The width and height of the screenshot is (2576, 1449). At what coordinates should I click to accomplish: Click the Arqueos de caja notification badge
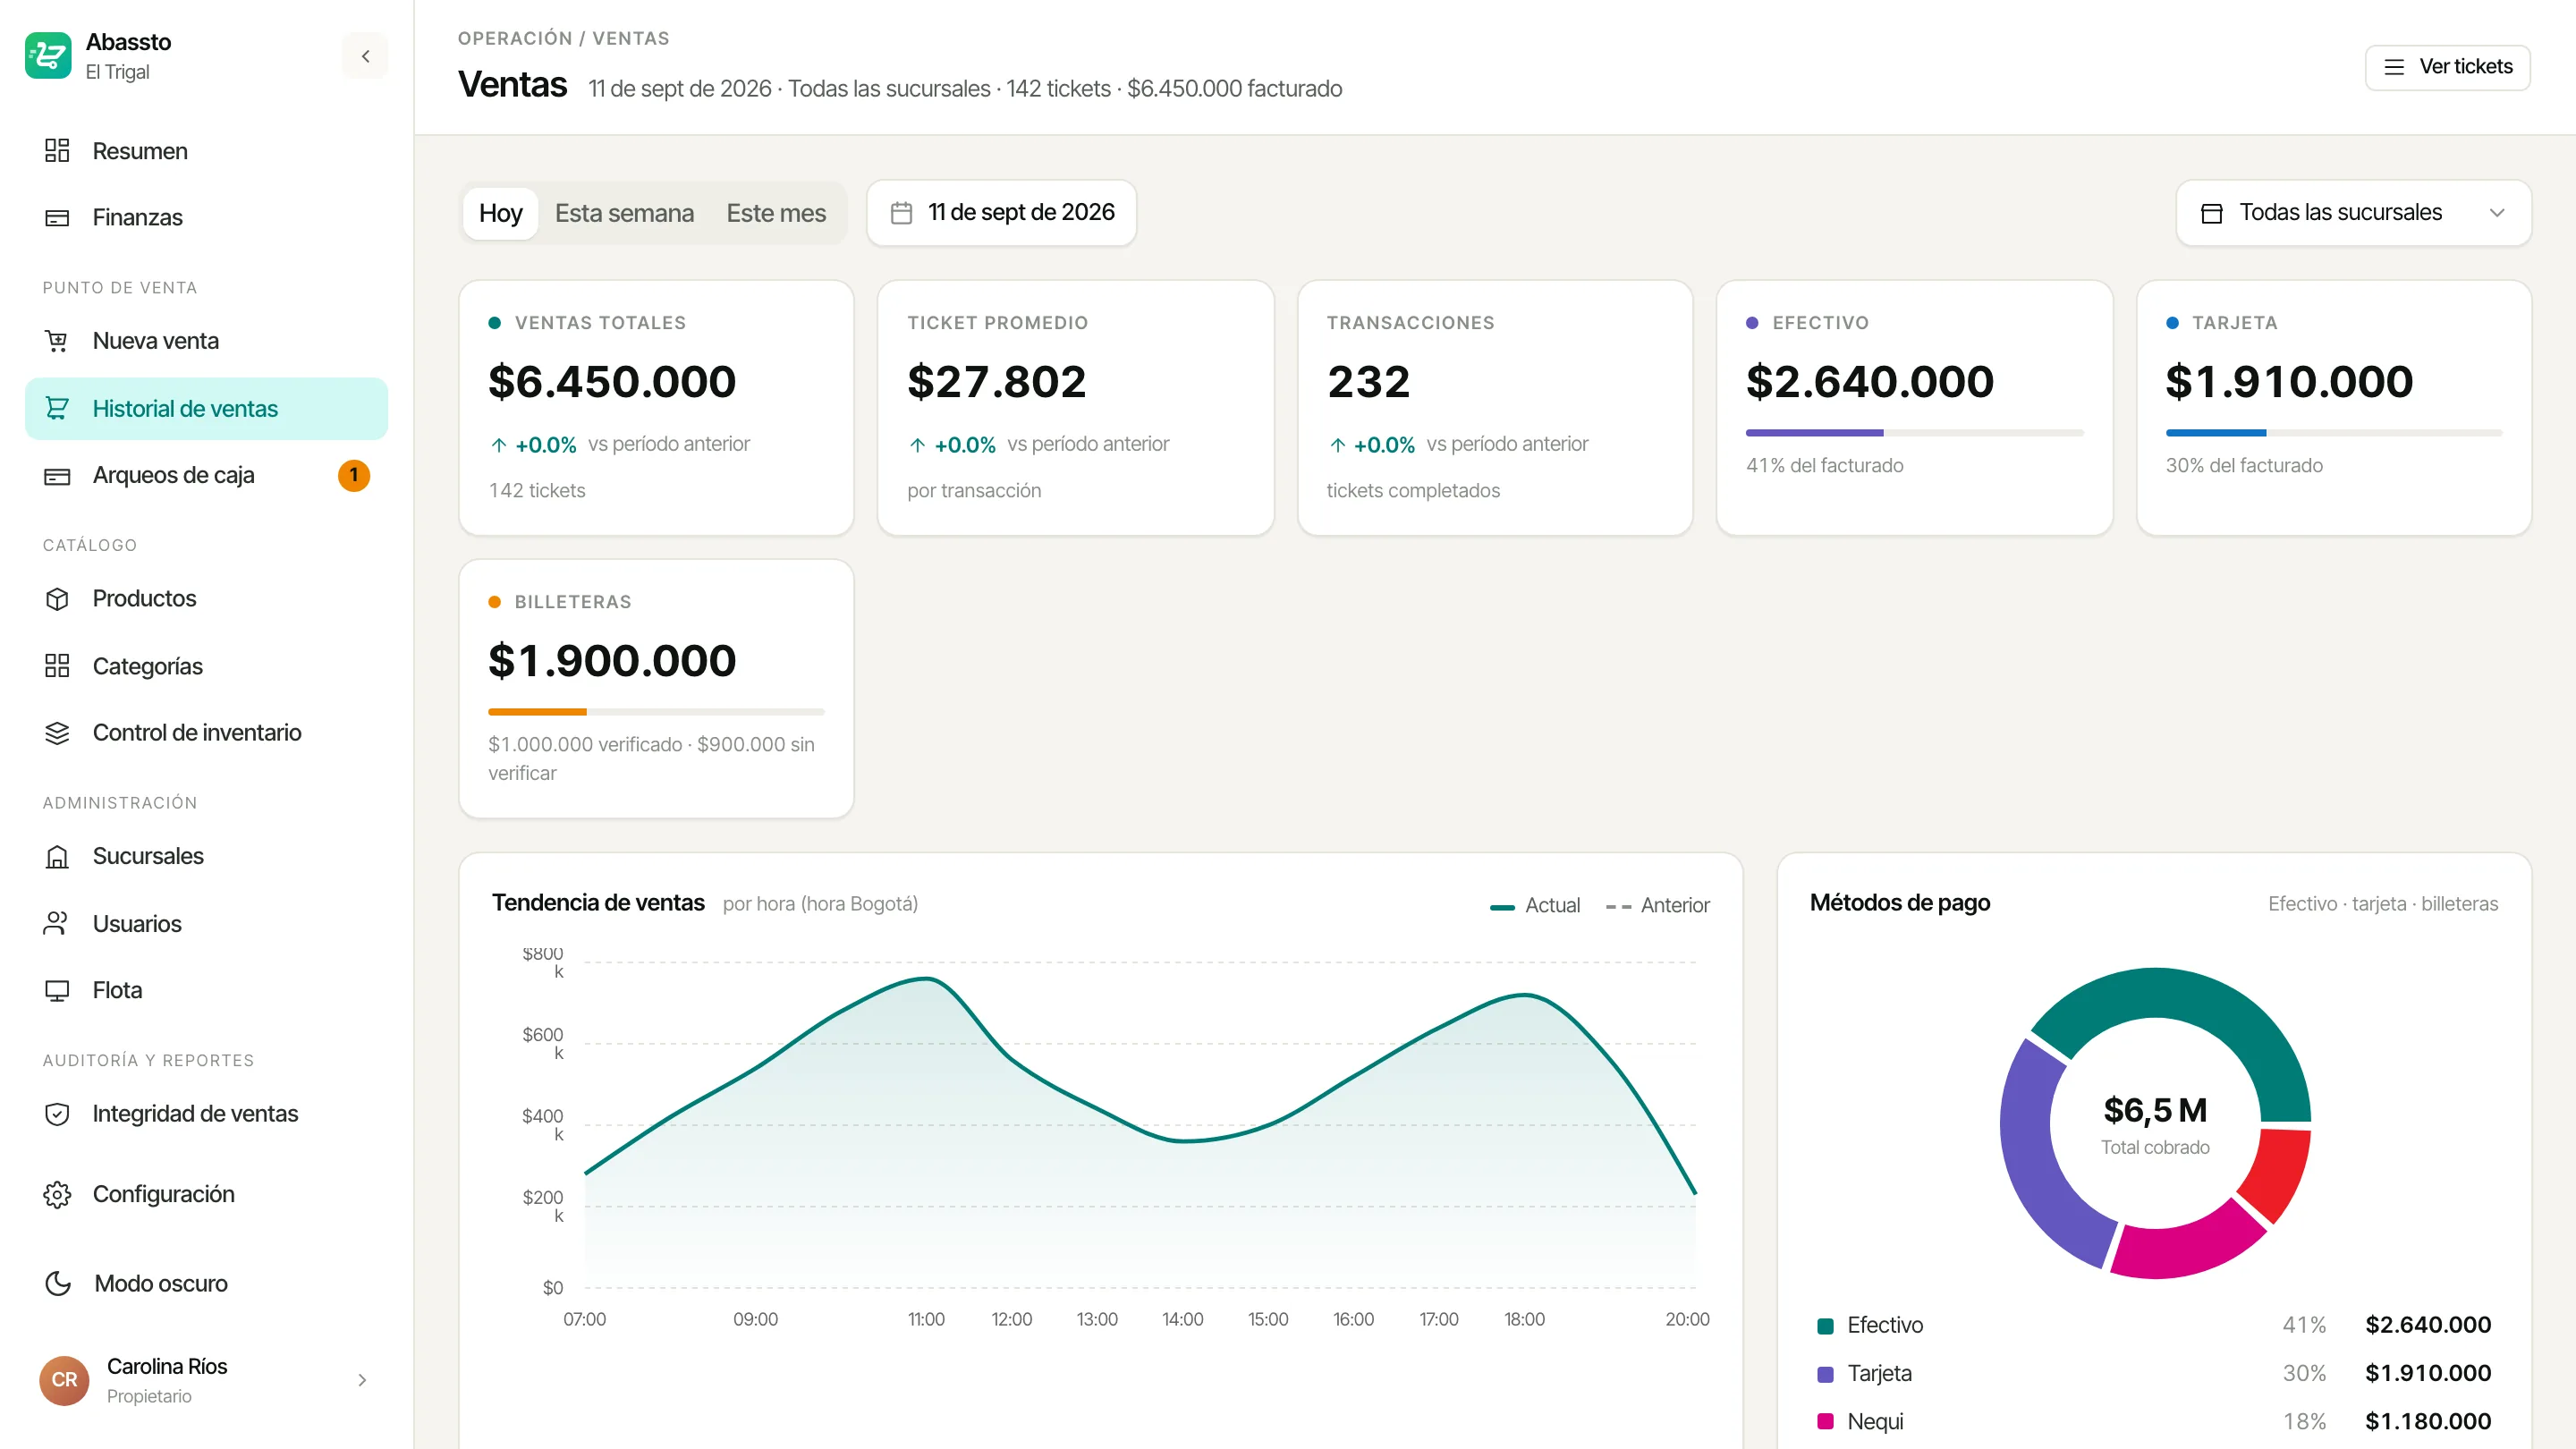point(354,476)
